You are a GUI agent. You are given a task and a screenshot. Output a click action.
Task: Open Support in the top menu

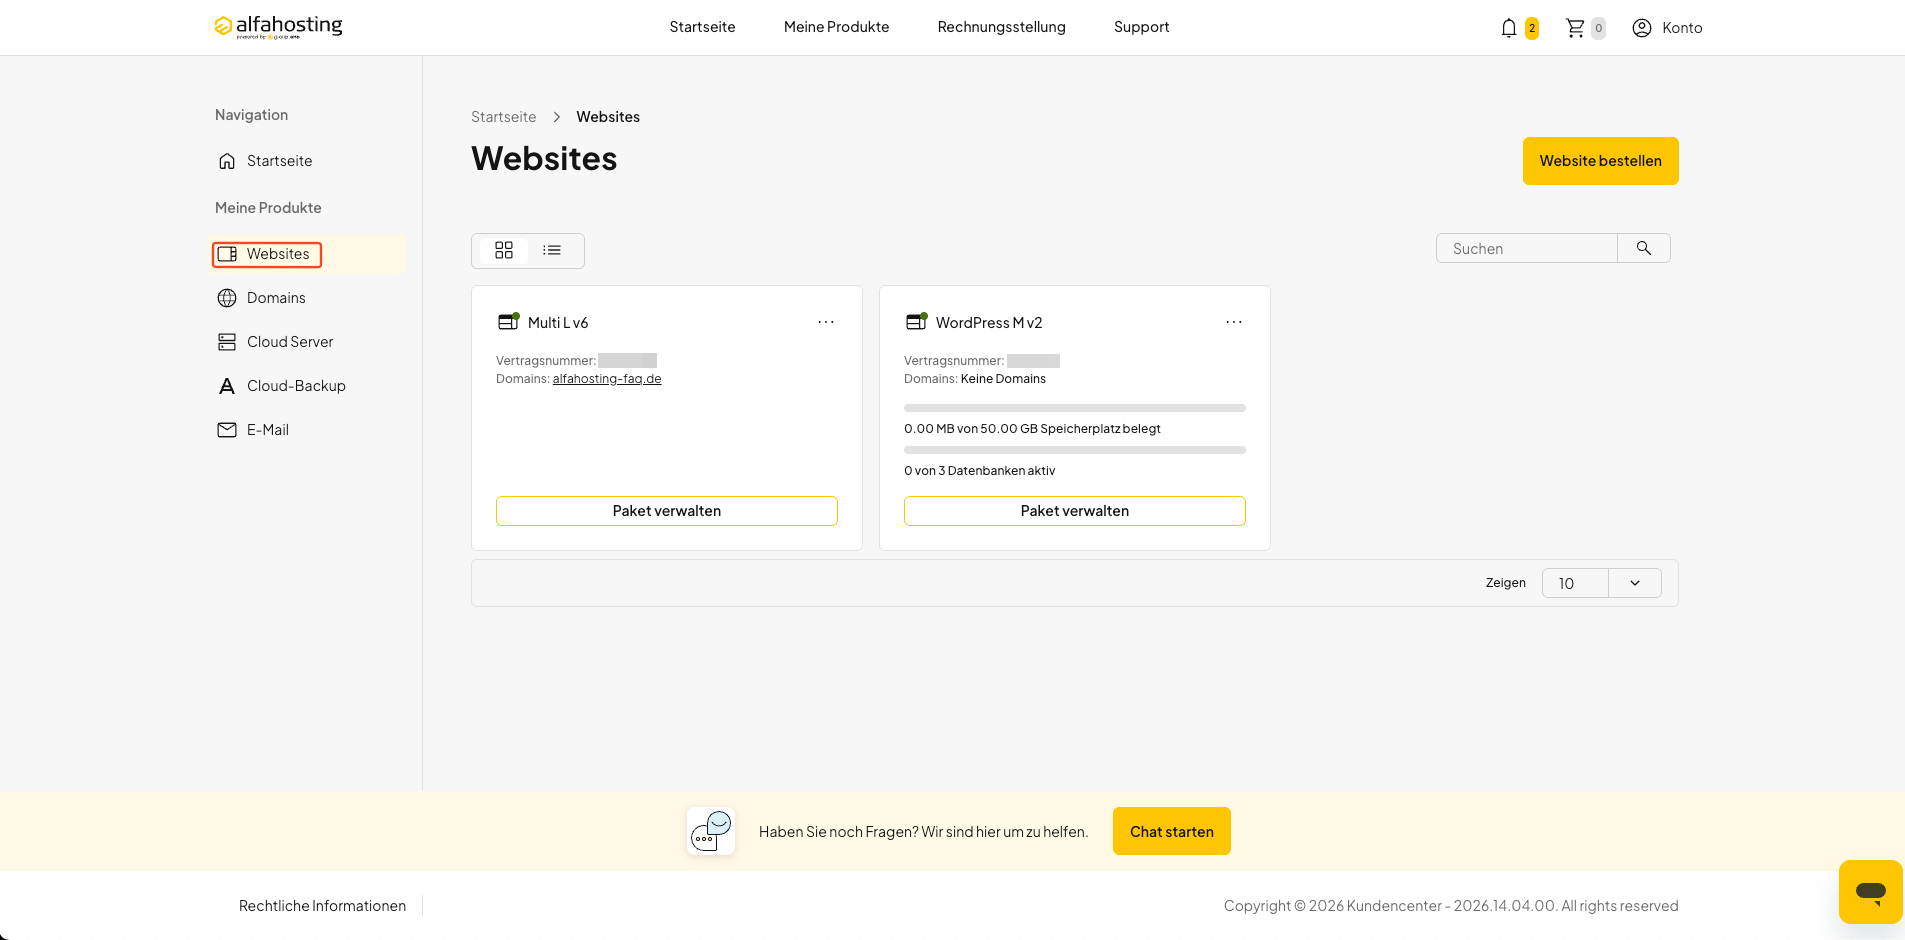1141,27
